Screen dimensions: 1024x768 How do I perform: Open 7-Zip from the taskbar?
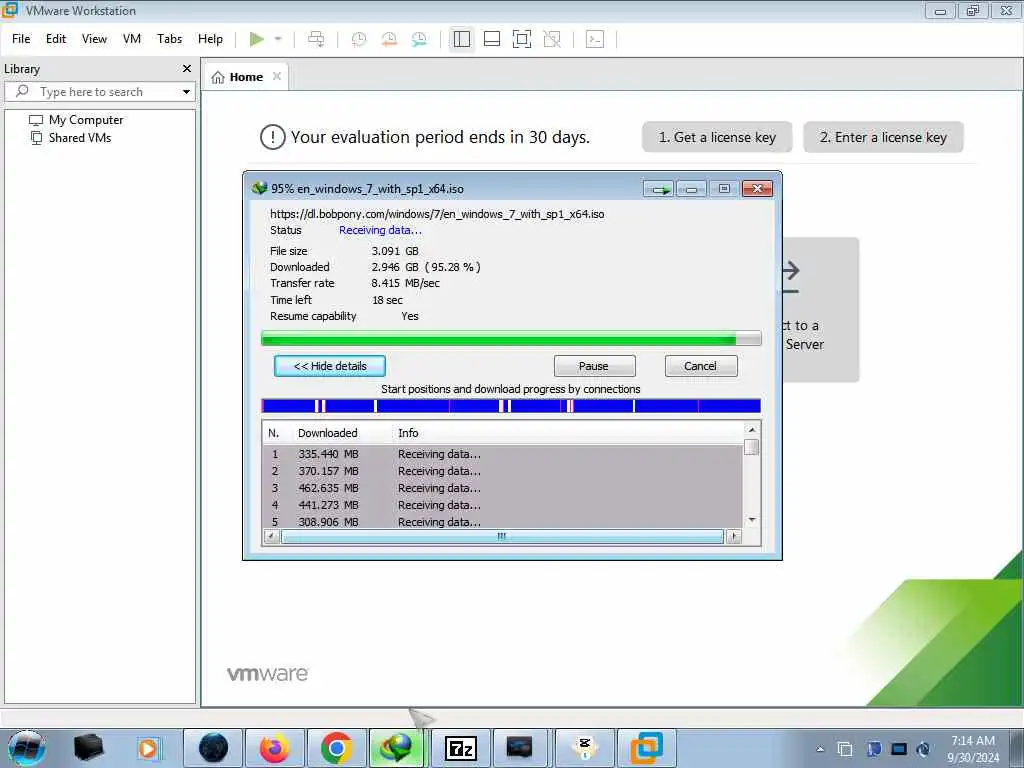[460, 748]
